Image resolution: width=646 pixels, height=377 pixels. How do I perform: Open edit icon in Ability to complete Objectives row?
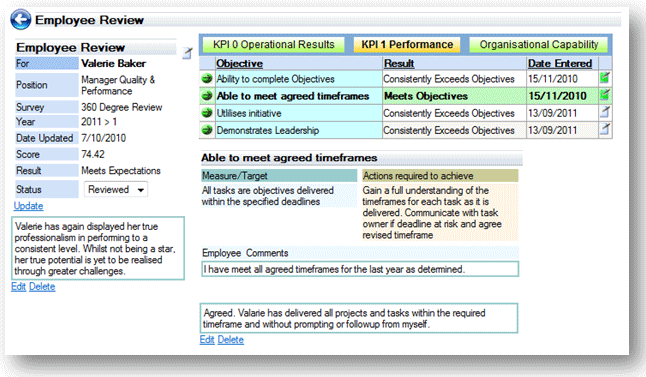[604, 77]
